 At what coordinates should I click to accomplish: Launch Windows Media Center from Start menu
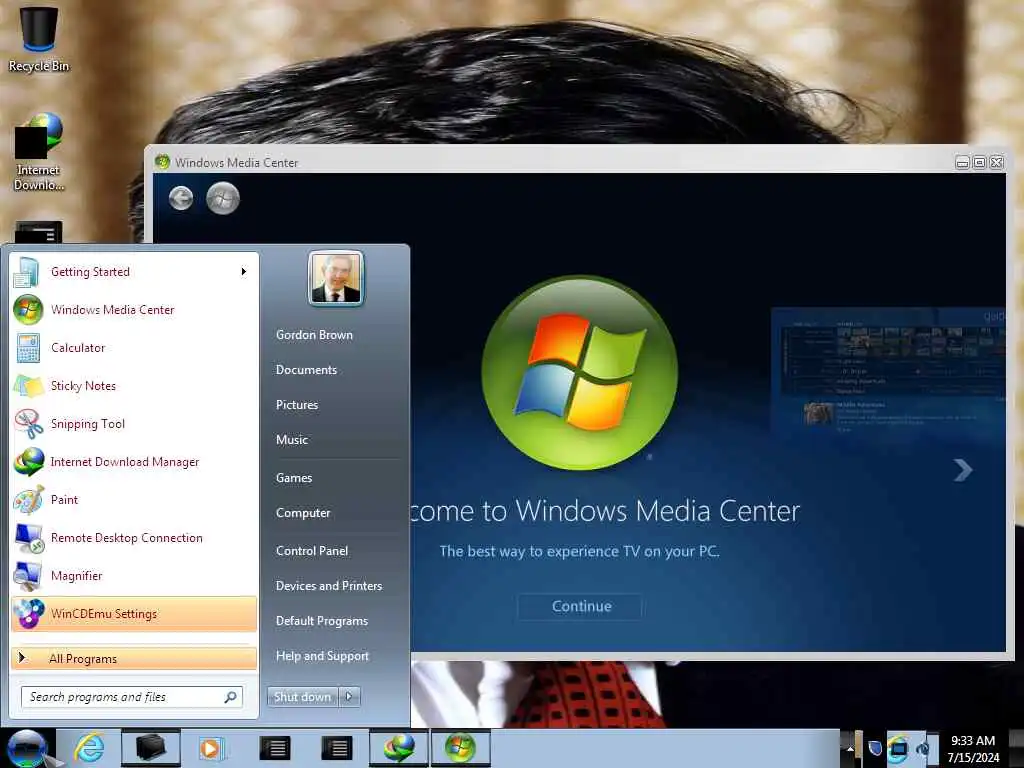134,310
